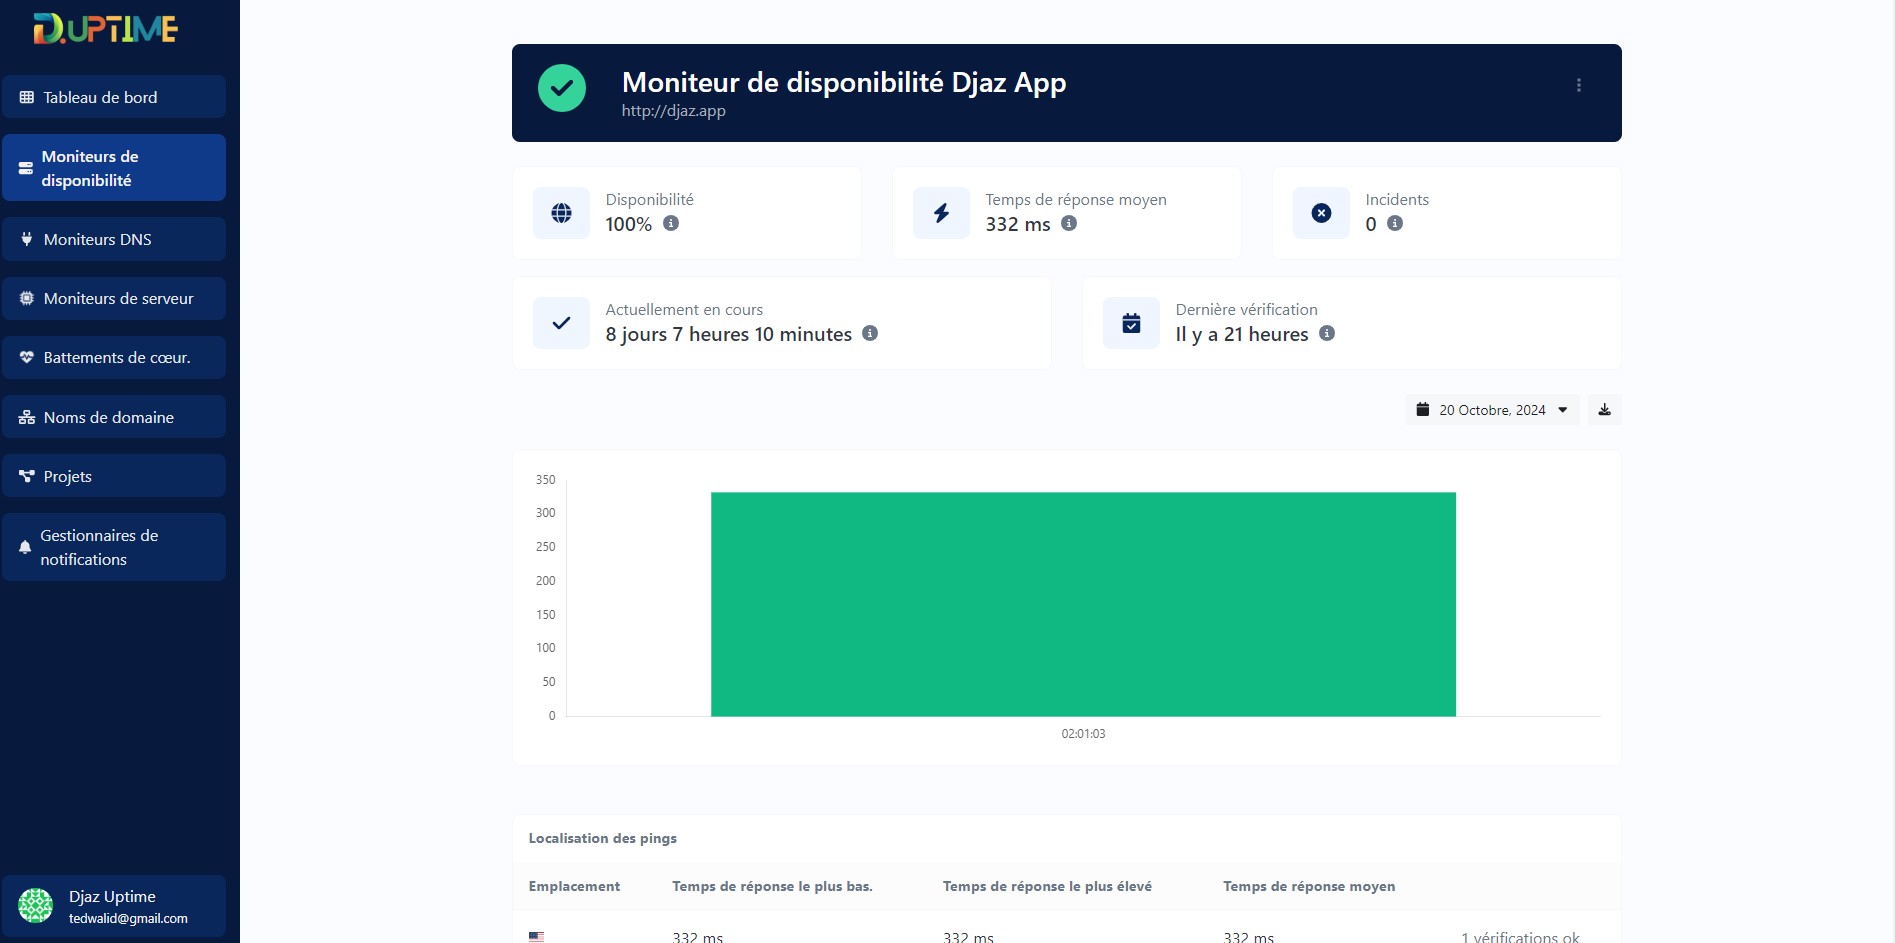Click info icon next to 332 ms
This screenshot has width=1895, height=943.
pyautogui.click(x=1069, y=223)
